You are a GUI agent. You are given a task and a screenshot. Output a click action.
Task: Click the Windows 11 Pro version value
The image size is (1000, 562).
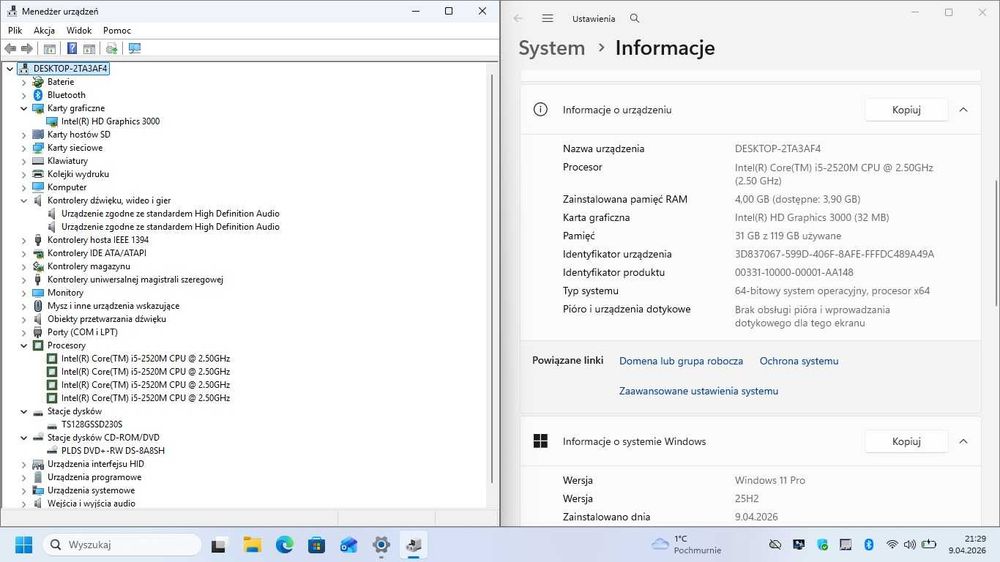770,480
